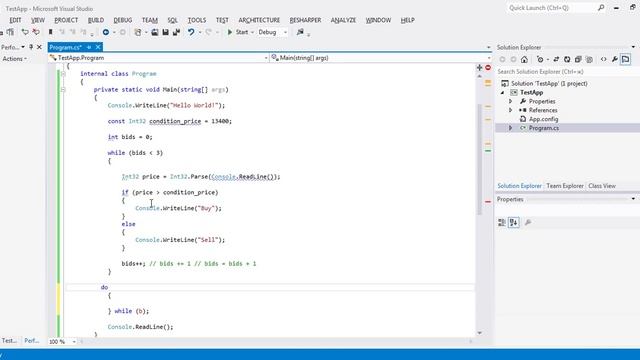Click the Pending Changes Filter clock icon

(540, 59)
